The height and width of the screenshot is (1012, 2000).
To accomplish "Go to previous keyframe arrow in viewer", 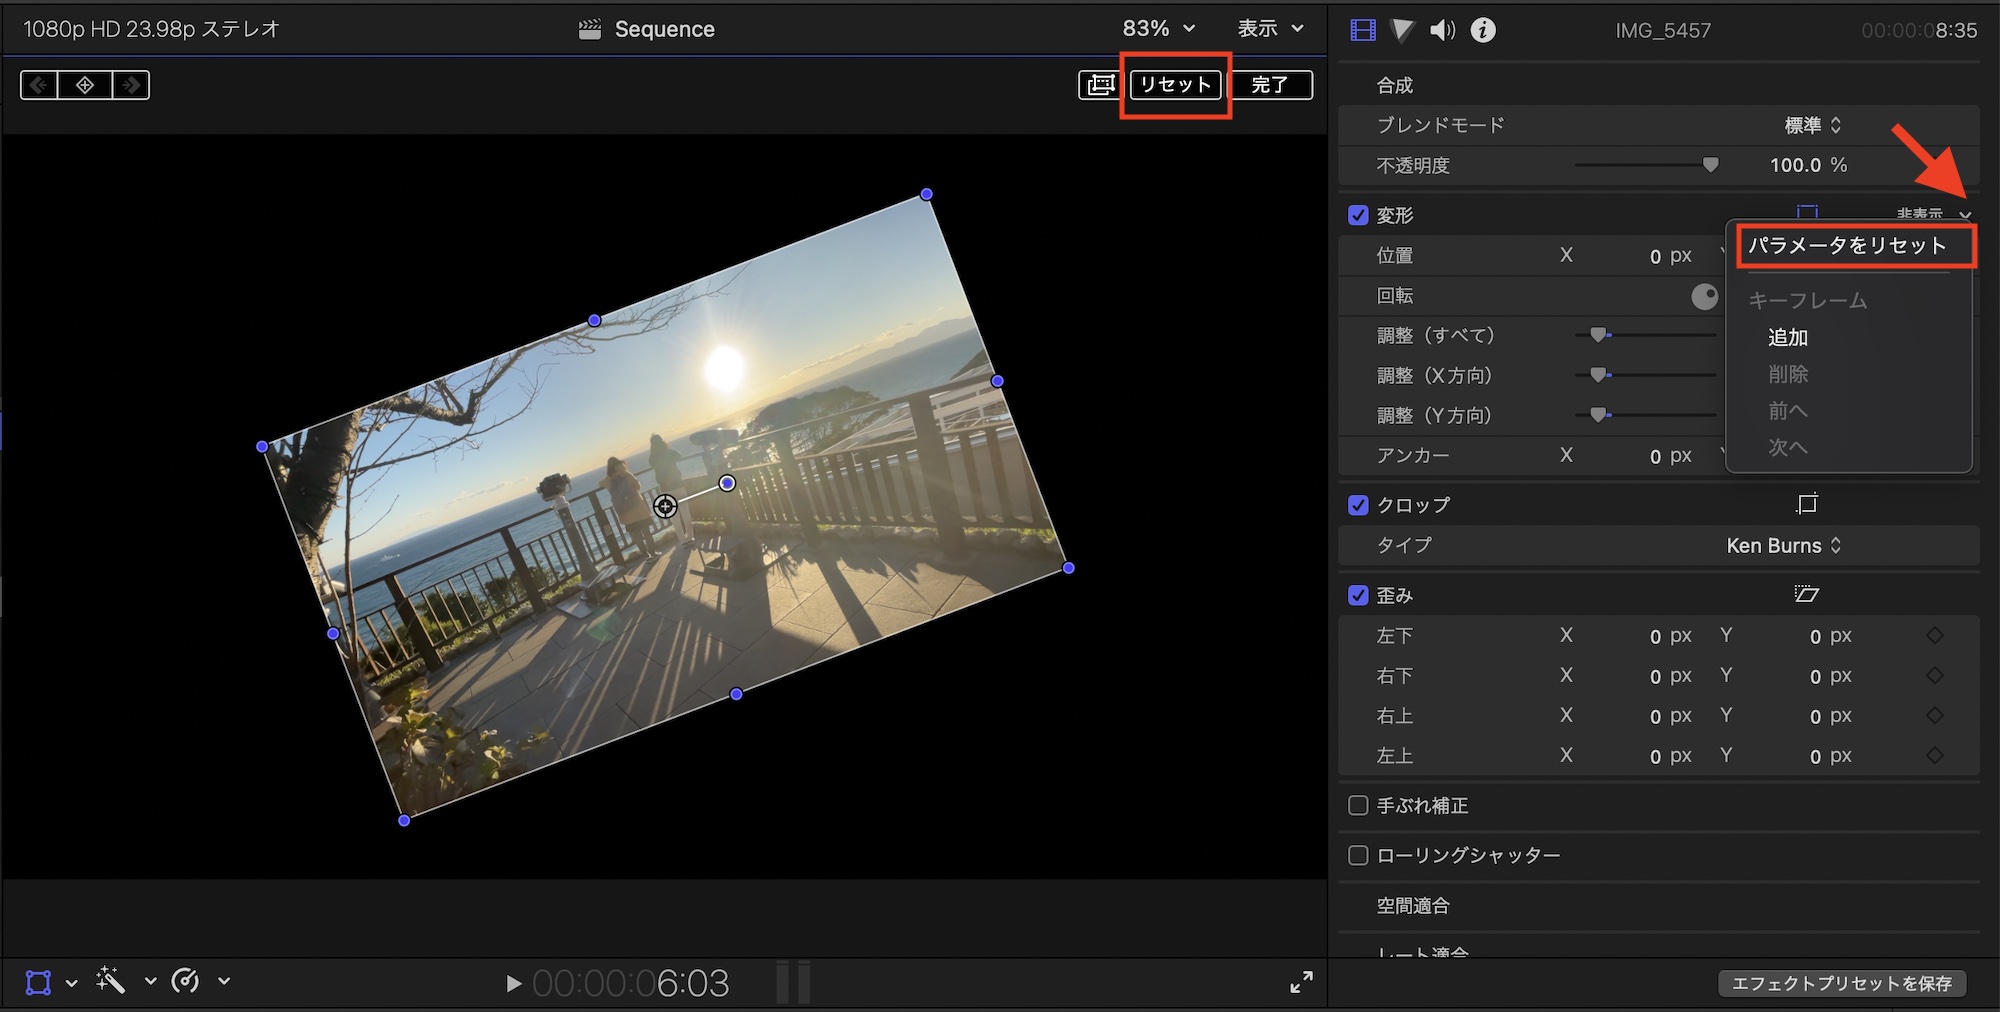I will coord(39,85).
